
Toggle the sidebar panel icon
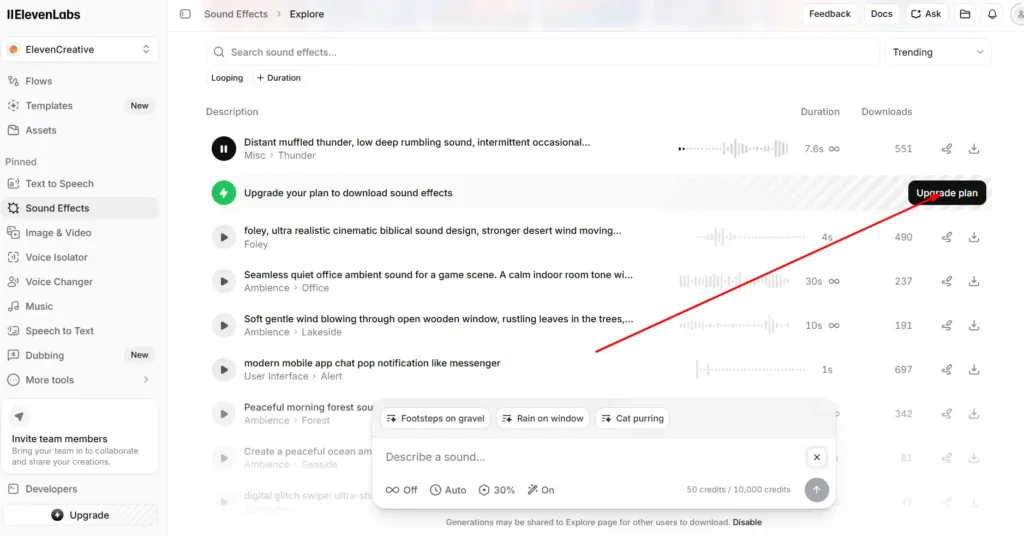(185, 14)
